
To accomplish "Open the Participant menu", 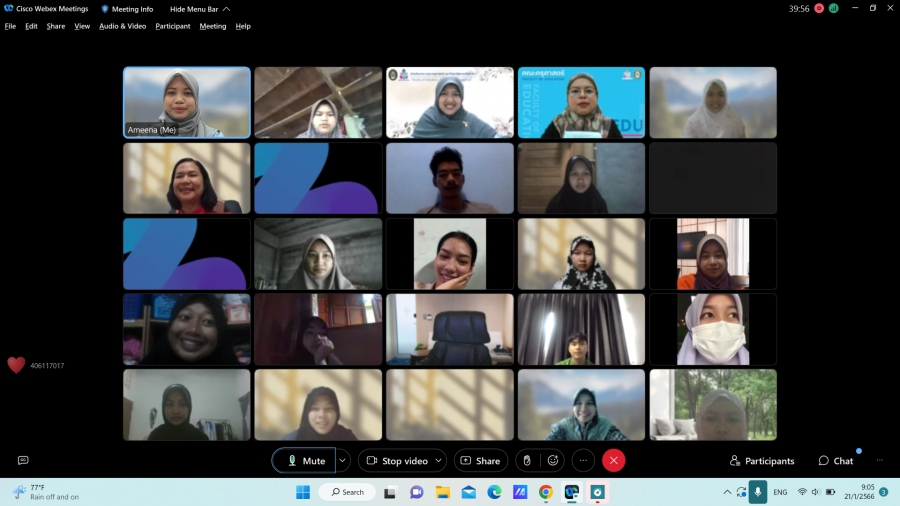I will pyautogui.click(x=172, y=26).
